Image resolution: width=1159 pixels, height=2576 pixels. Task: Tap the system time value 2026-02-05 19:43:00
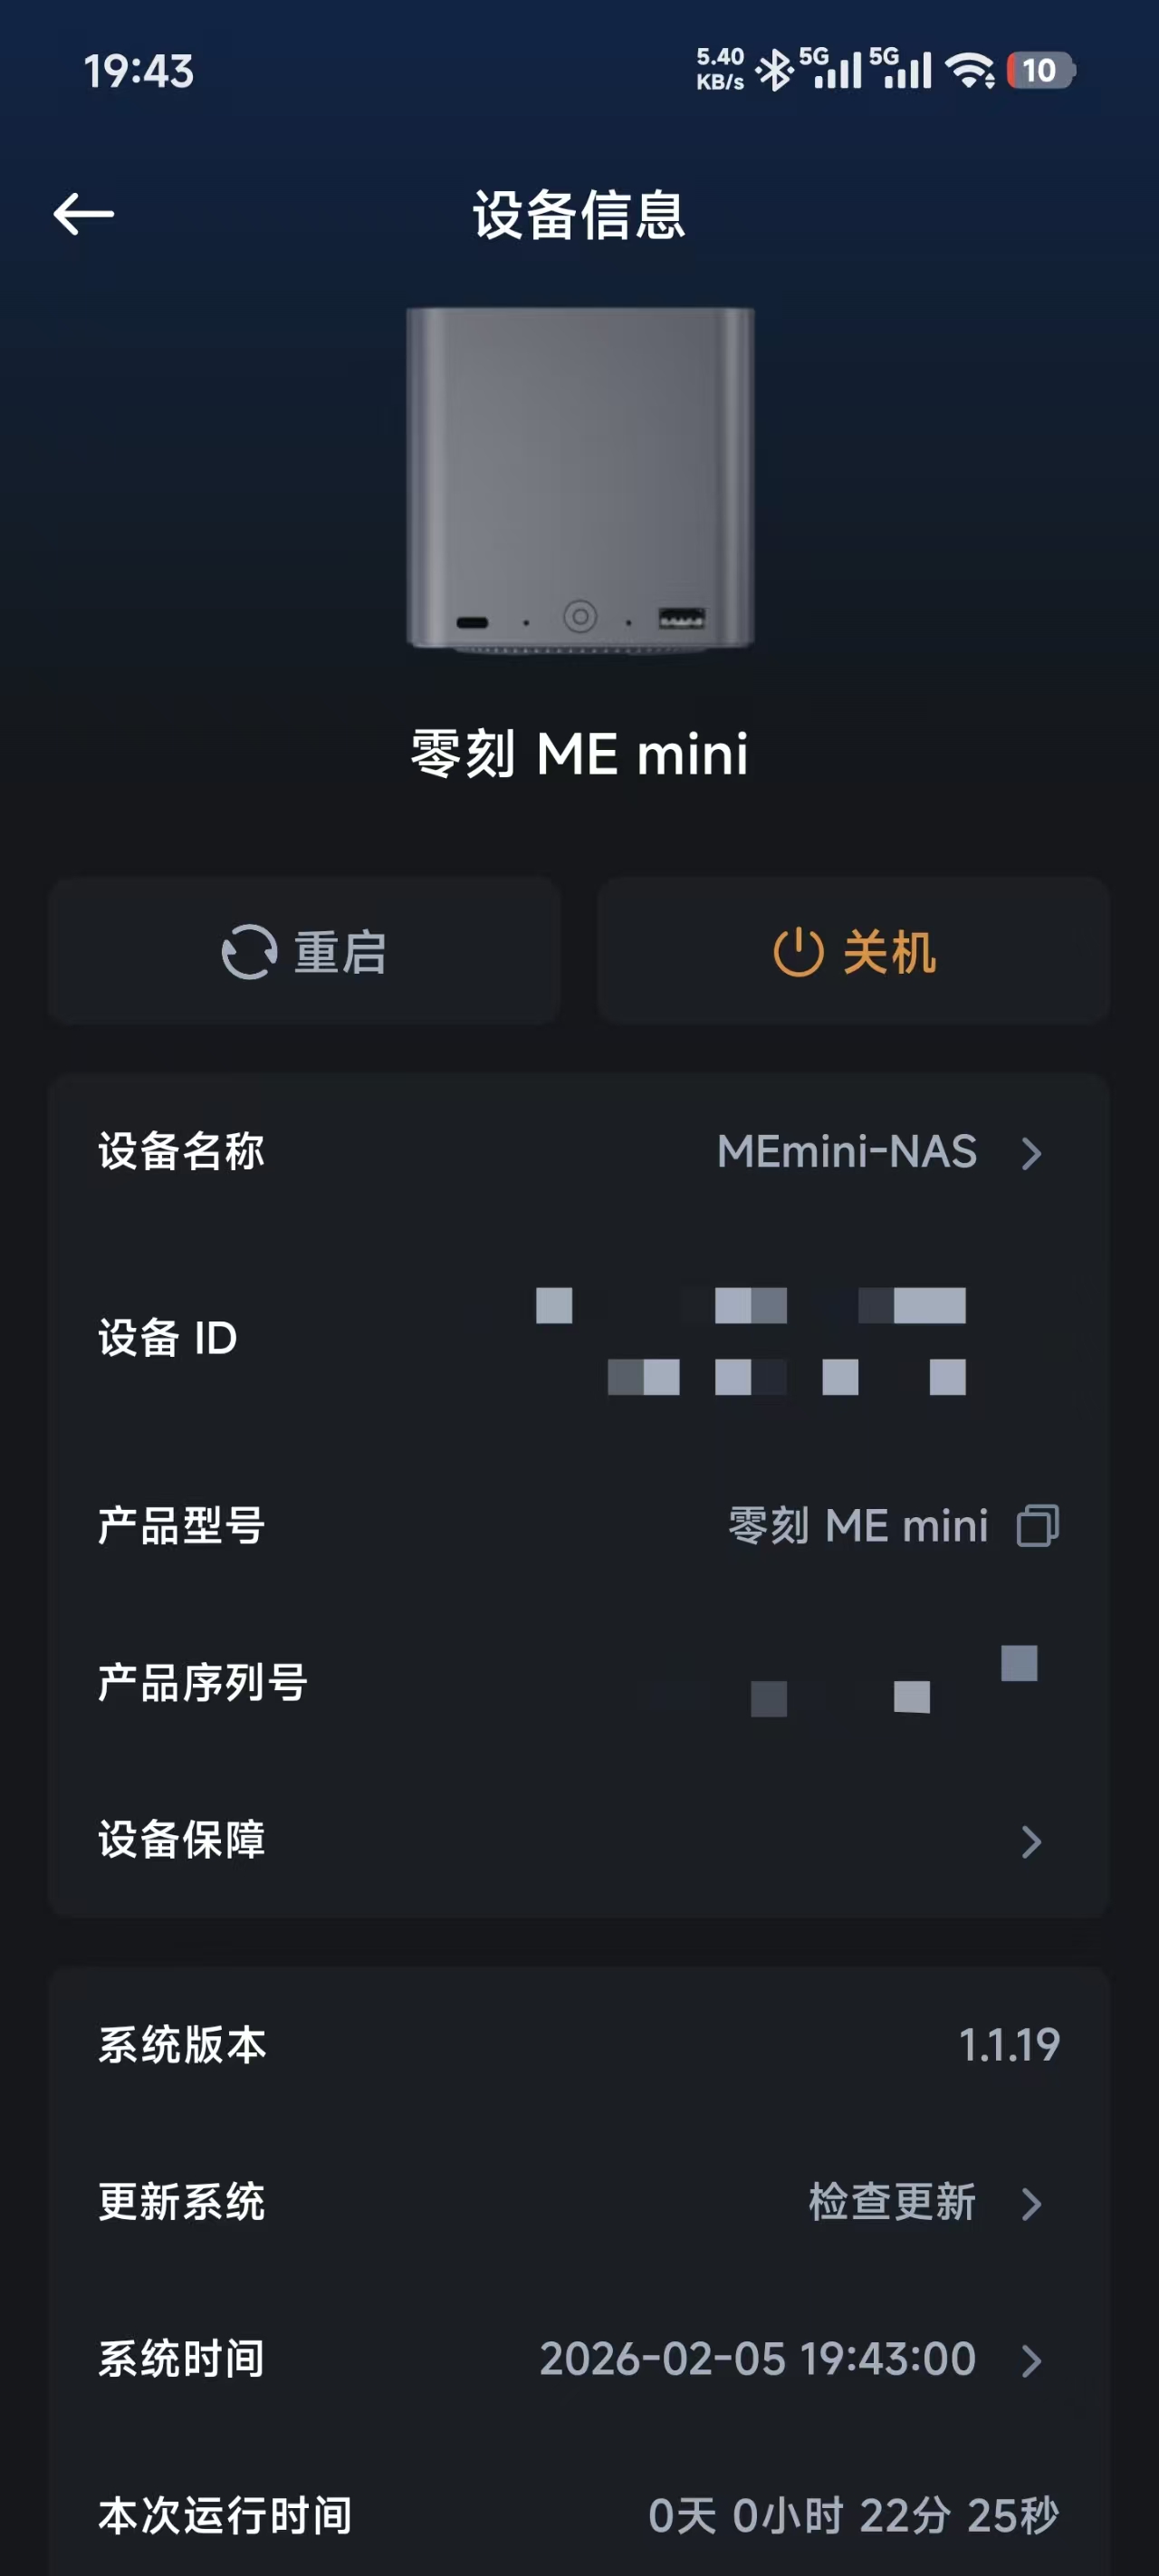[x=757, y=2359]
